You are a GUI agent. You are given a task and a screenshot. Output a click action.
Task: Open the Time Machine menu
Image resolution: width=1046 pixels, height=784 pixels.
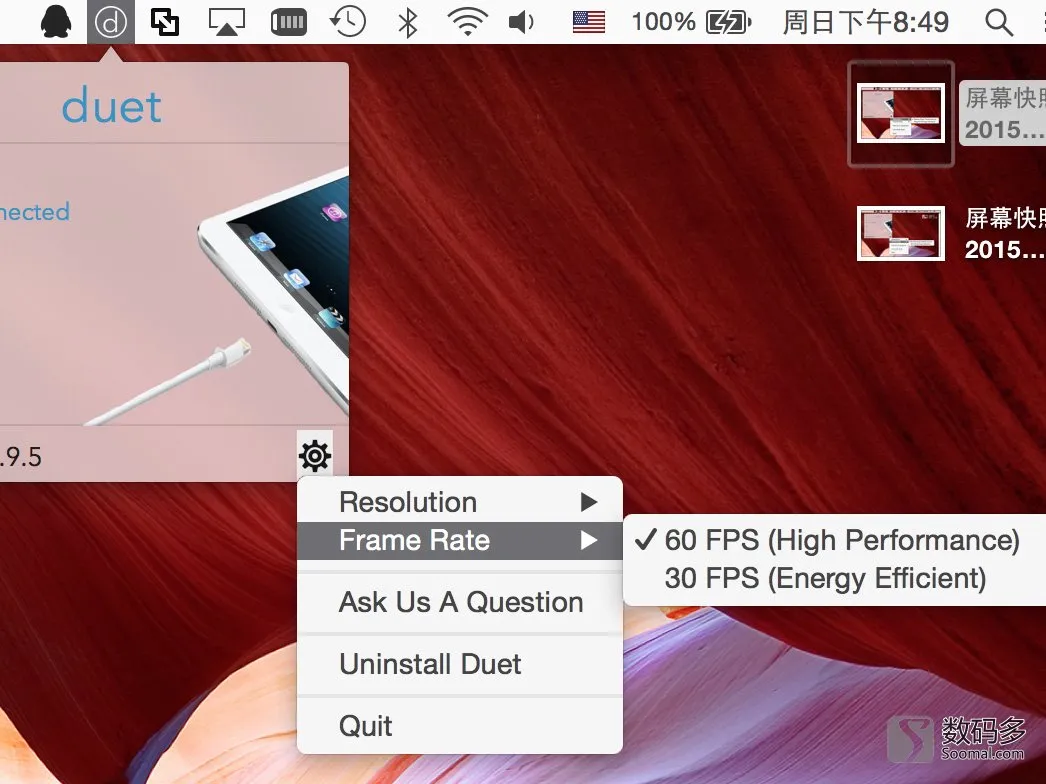tap(348, 22)
